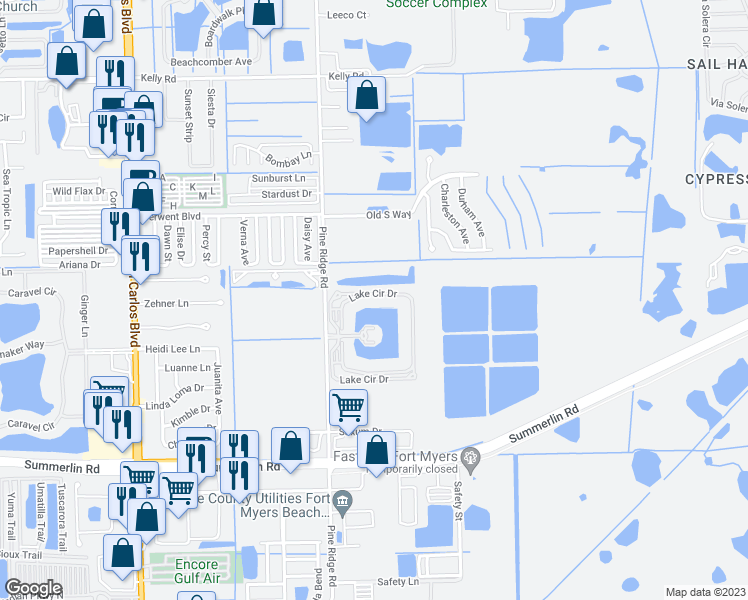Click the Zehner Ln street label
The image size is (748, 600).
point(166,303)
